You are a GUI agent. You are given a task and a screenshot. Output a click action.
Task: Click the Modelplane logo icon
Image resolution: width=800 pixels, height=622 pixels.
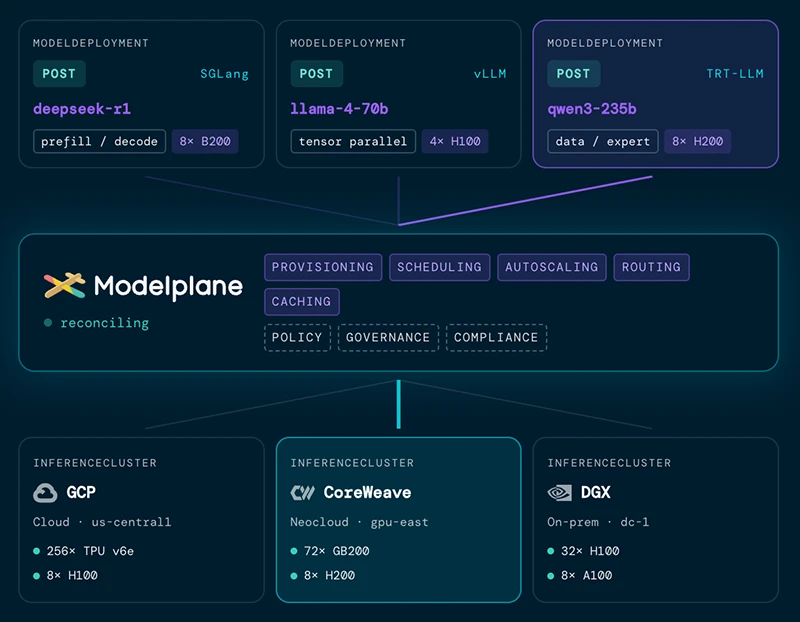[x=64, y=285]
